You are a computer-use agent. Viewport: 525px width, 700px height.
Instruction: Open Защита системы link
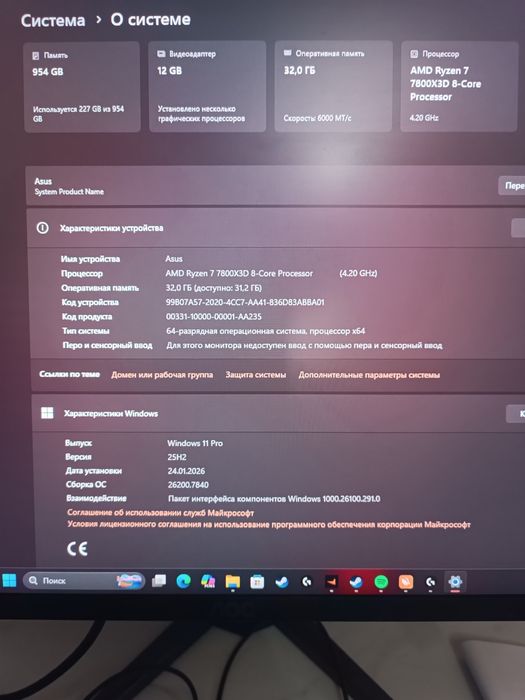click(255, 375)
